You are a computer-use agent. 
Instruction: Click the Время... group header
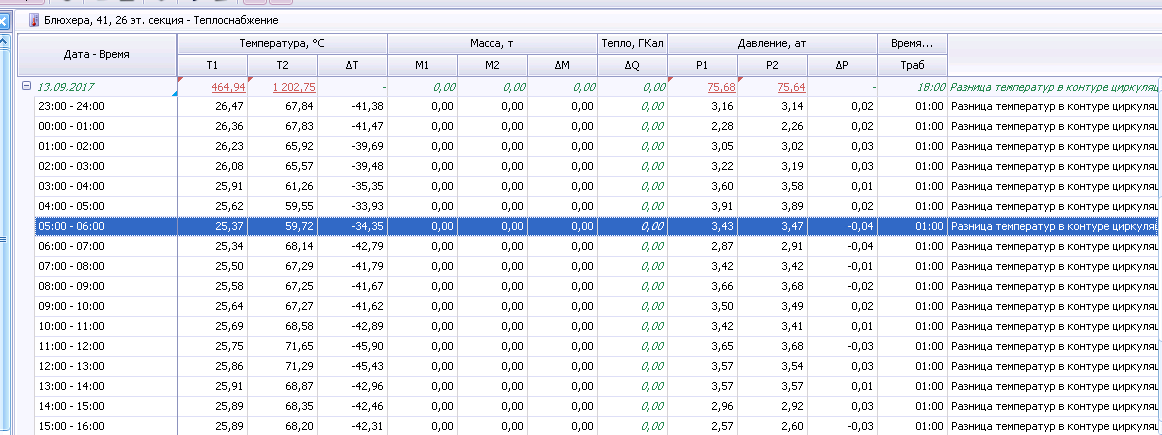pos(912,44)
